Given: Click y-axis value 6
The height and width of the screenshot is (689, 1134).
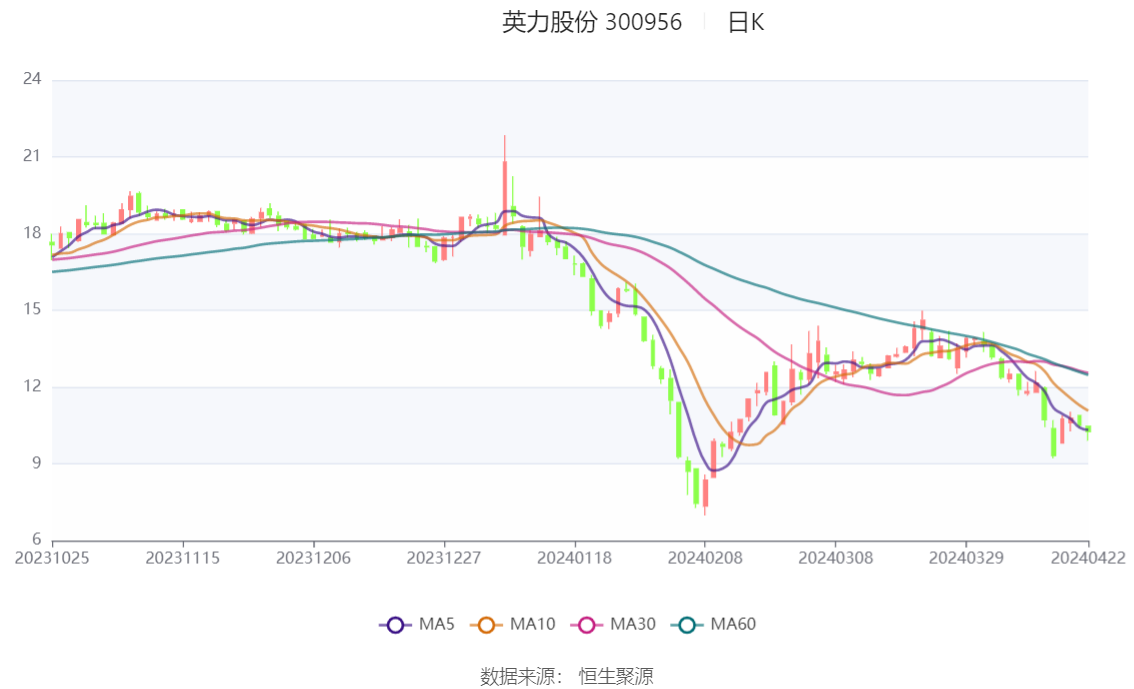Looking at the screenshot, I should click(36, 539).
